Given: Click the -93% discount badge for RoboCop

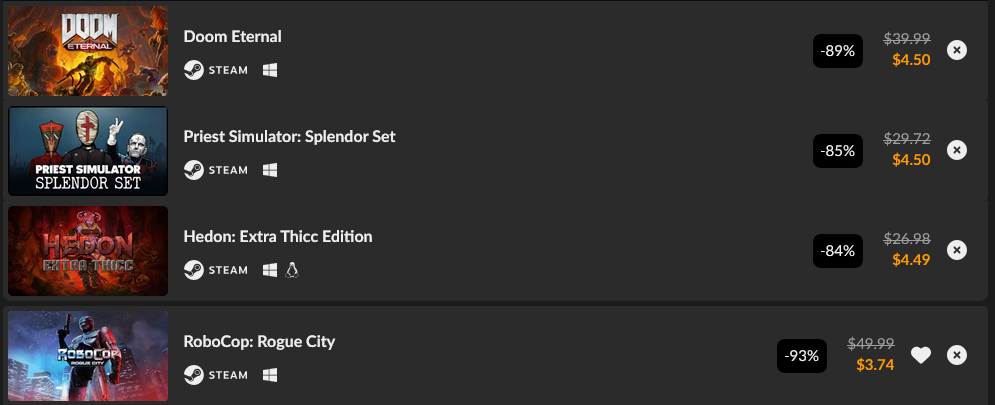Looking at the screenshot, I should (x=801, y=356).
